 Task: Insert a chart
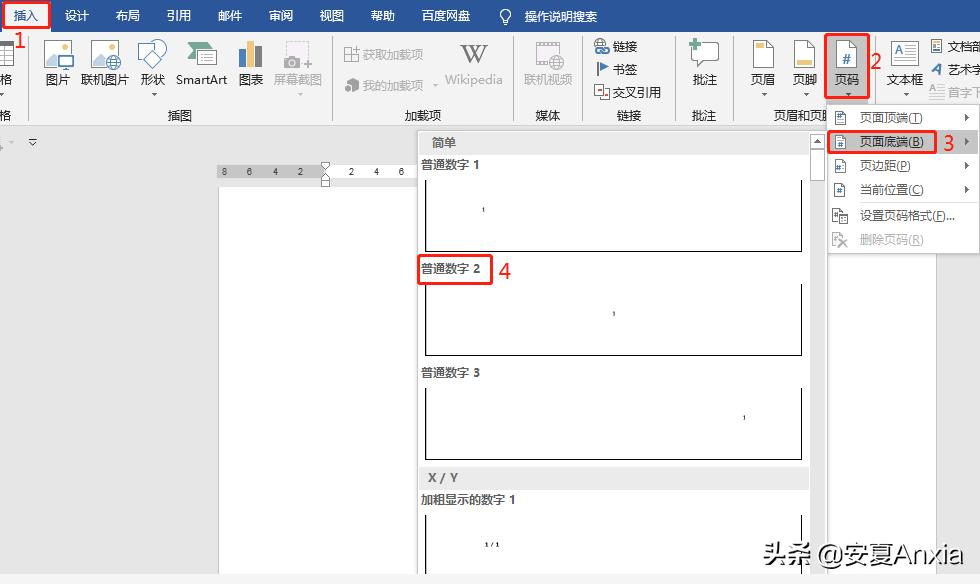(250, 62)
